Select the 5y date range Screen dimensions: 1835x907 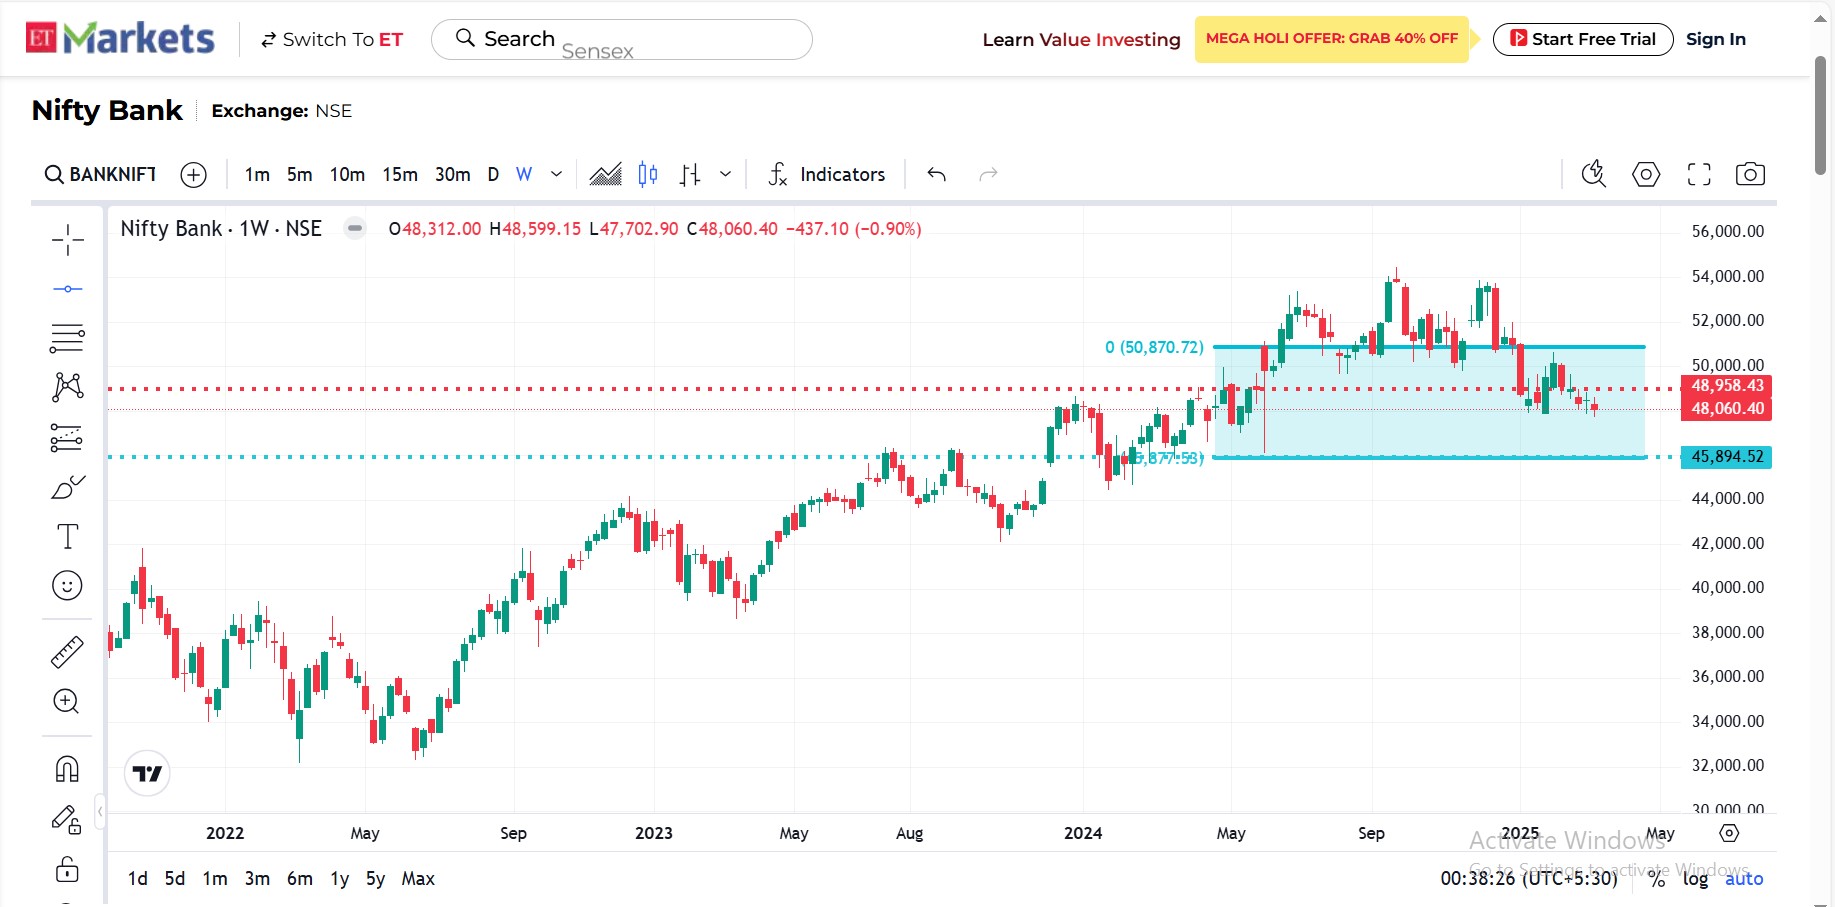coord(375,878)
